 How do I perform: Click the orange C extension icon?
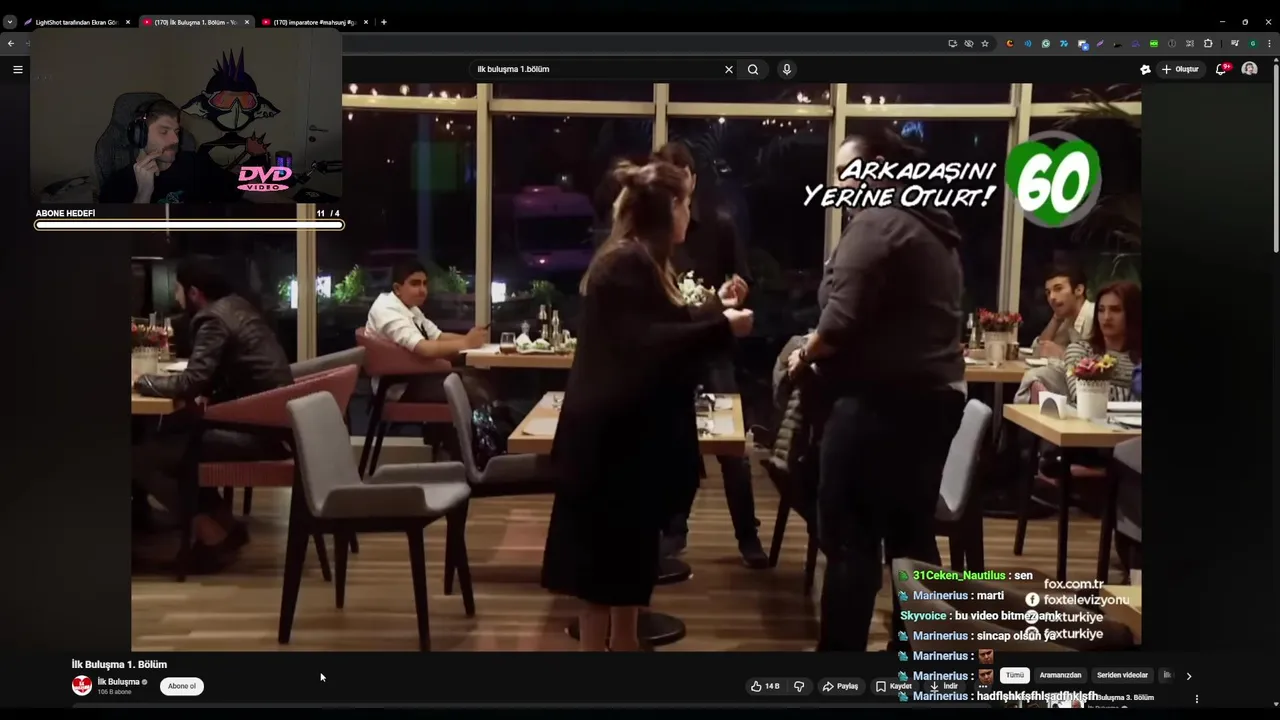point(1010,43)
